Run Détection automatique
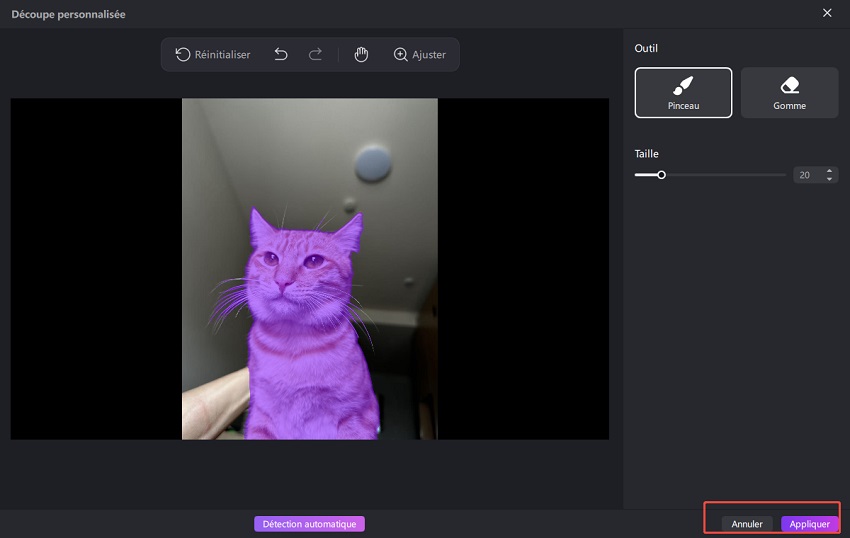Viewport: 850px width, 538px height. [310, 524]
